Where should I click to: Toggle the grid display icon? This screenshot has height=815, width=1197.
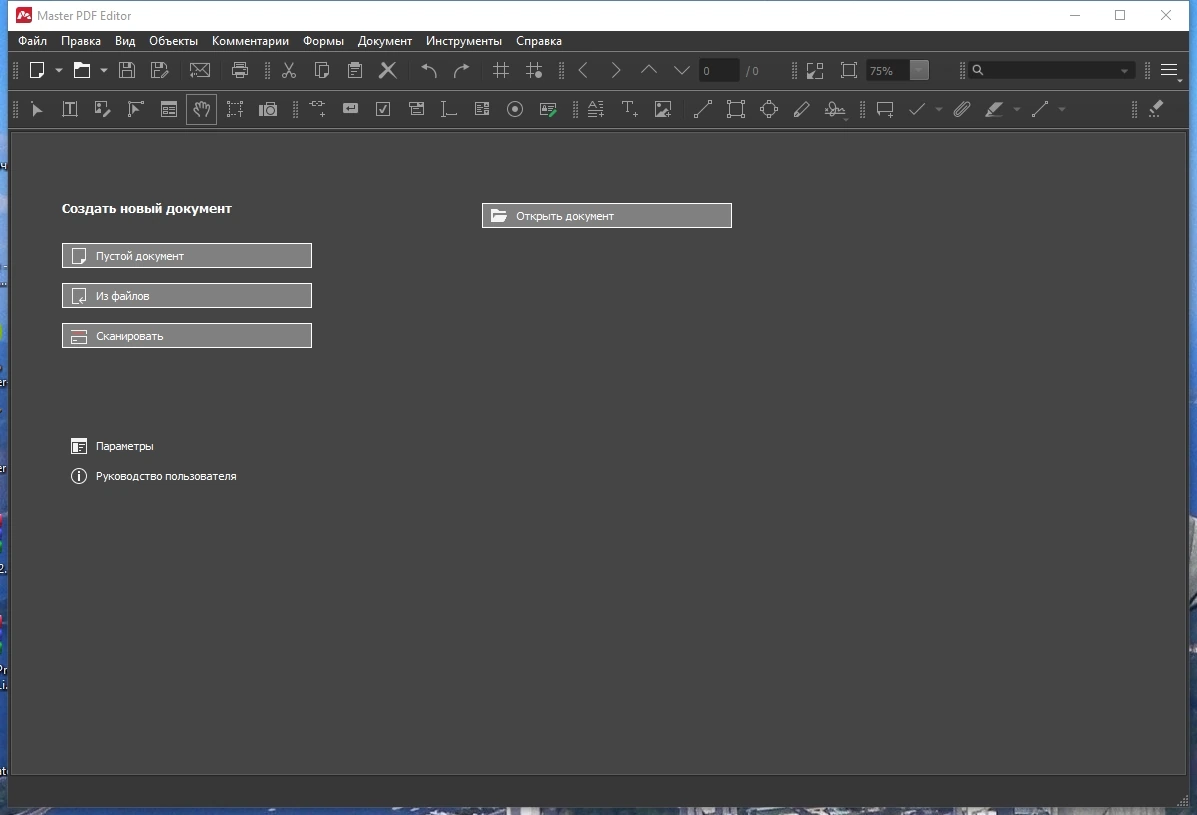(x=501, y=70)
